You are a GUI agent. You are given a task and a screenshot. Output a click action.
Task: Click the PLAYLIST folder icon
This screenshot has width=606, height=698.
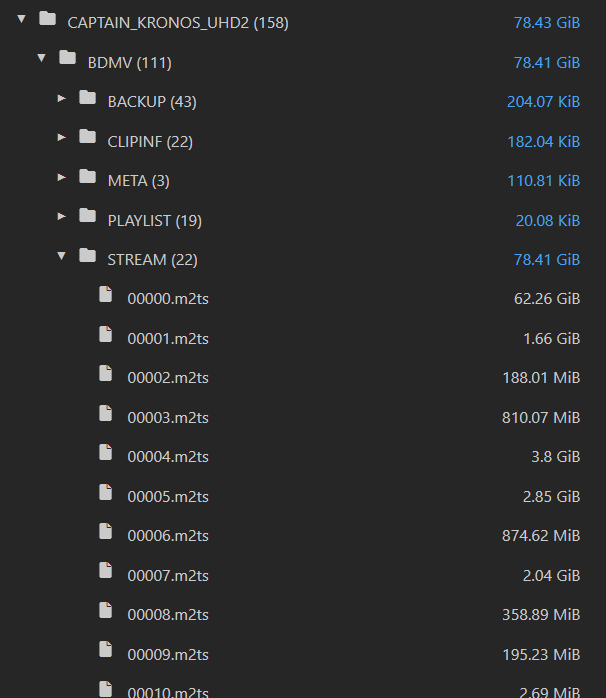(x=87, y=217)
